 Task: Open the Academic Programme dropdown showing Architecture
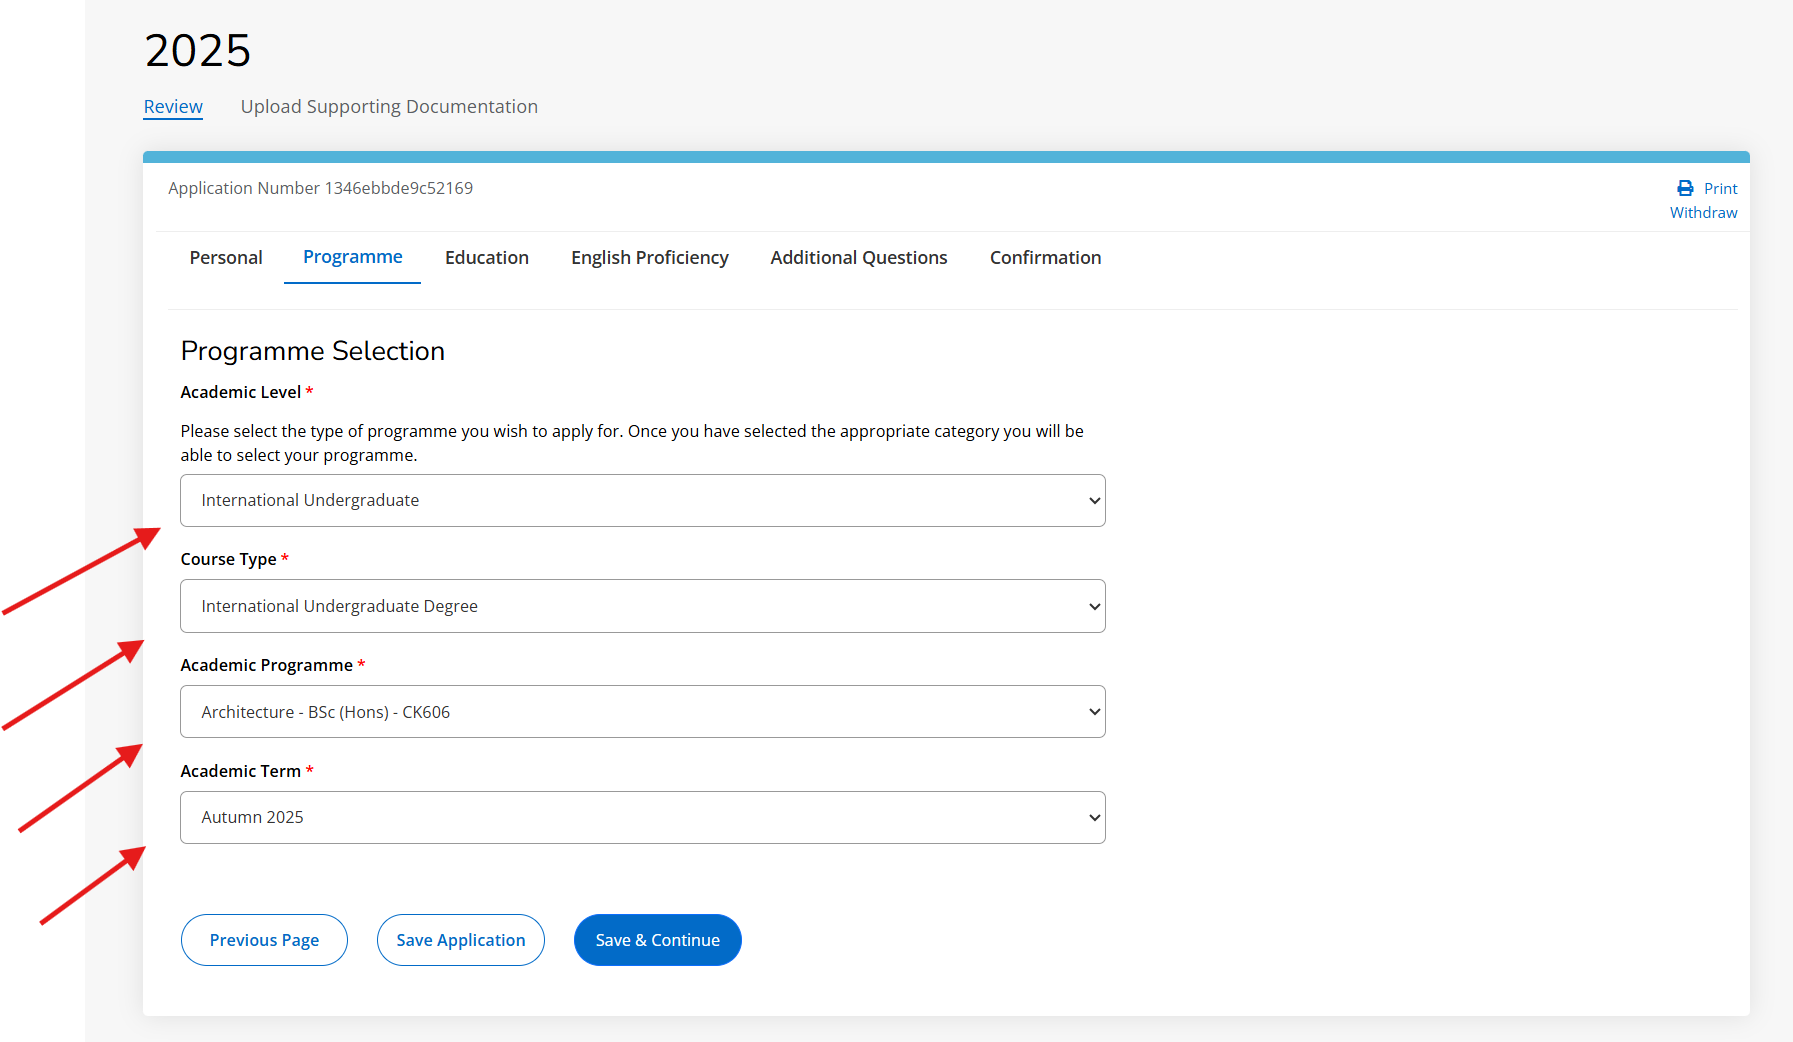[x=642, y=712]
